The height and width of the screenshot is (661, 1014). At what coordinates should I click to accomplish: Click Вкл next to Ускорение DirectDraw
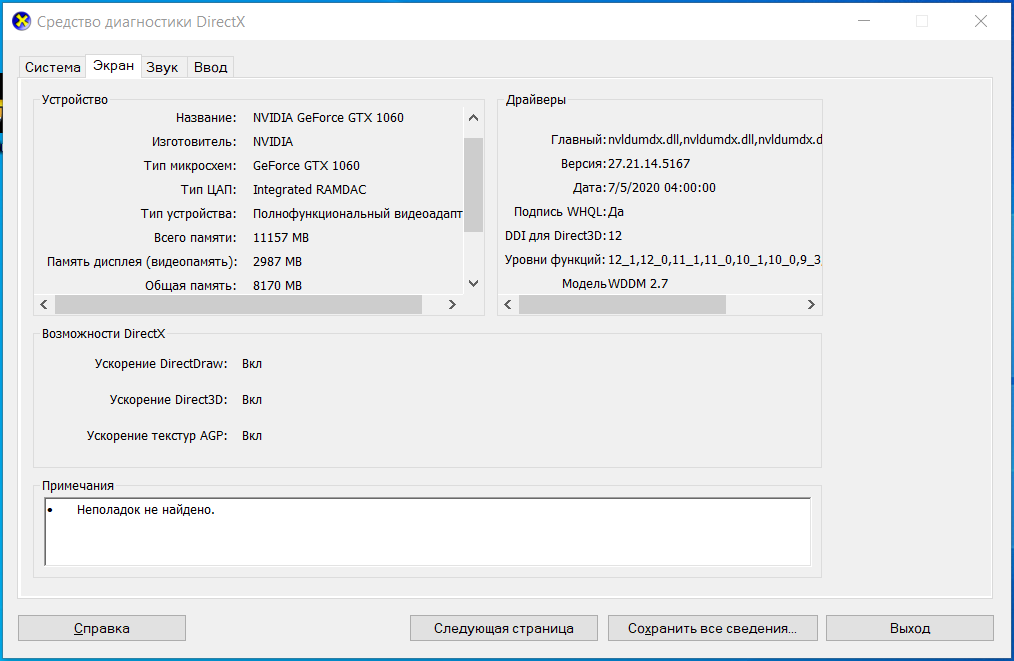coord(252,363)
